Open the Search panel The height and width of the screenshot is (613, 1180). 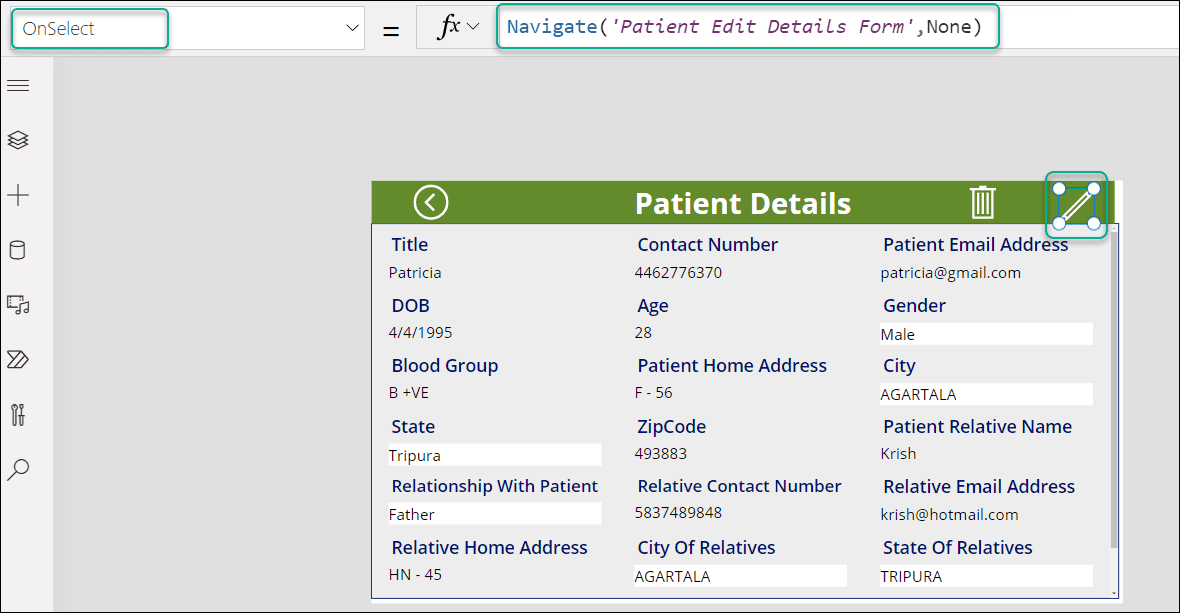[x=18, y=469]
